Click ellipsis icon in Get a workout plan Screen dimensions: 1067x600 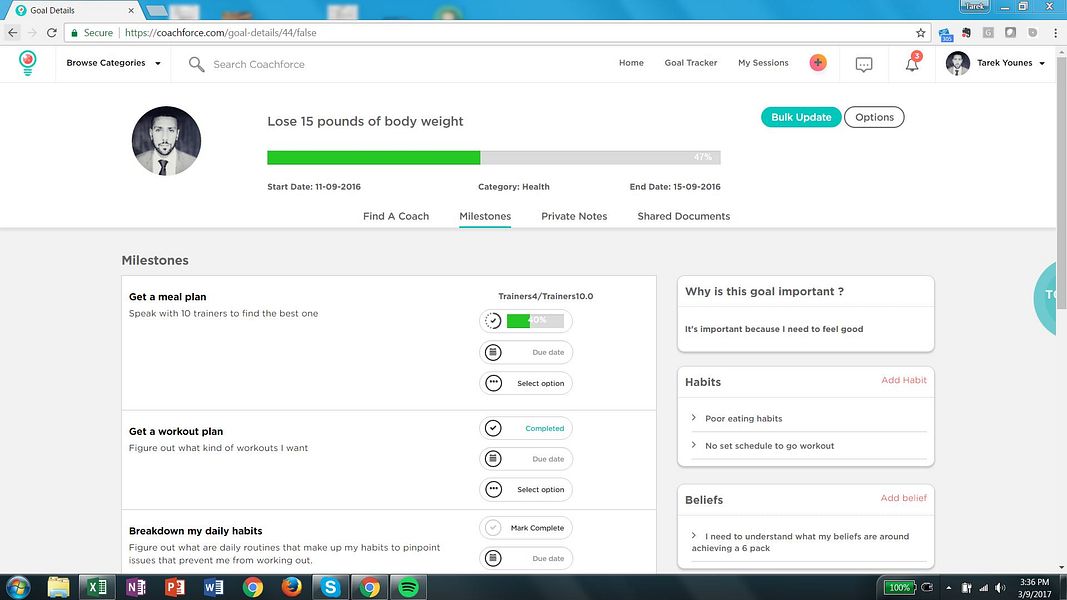click(493, 489)
